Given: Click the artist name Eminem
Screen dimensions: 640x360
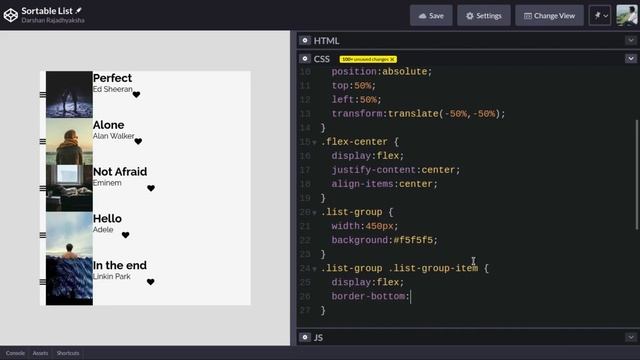Looking at the screenshot, I should (107, 183).
